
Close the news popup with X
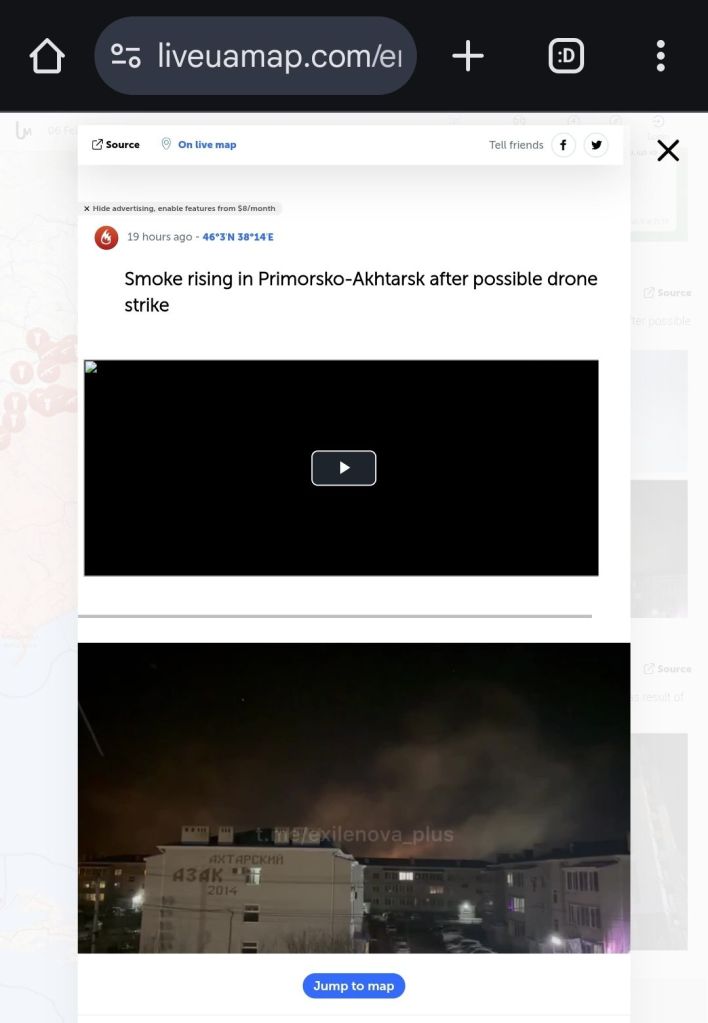668,151
